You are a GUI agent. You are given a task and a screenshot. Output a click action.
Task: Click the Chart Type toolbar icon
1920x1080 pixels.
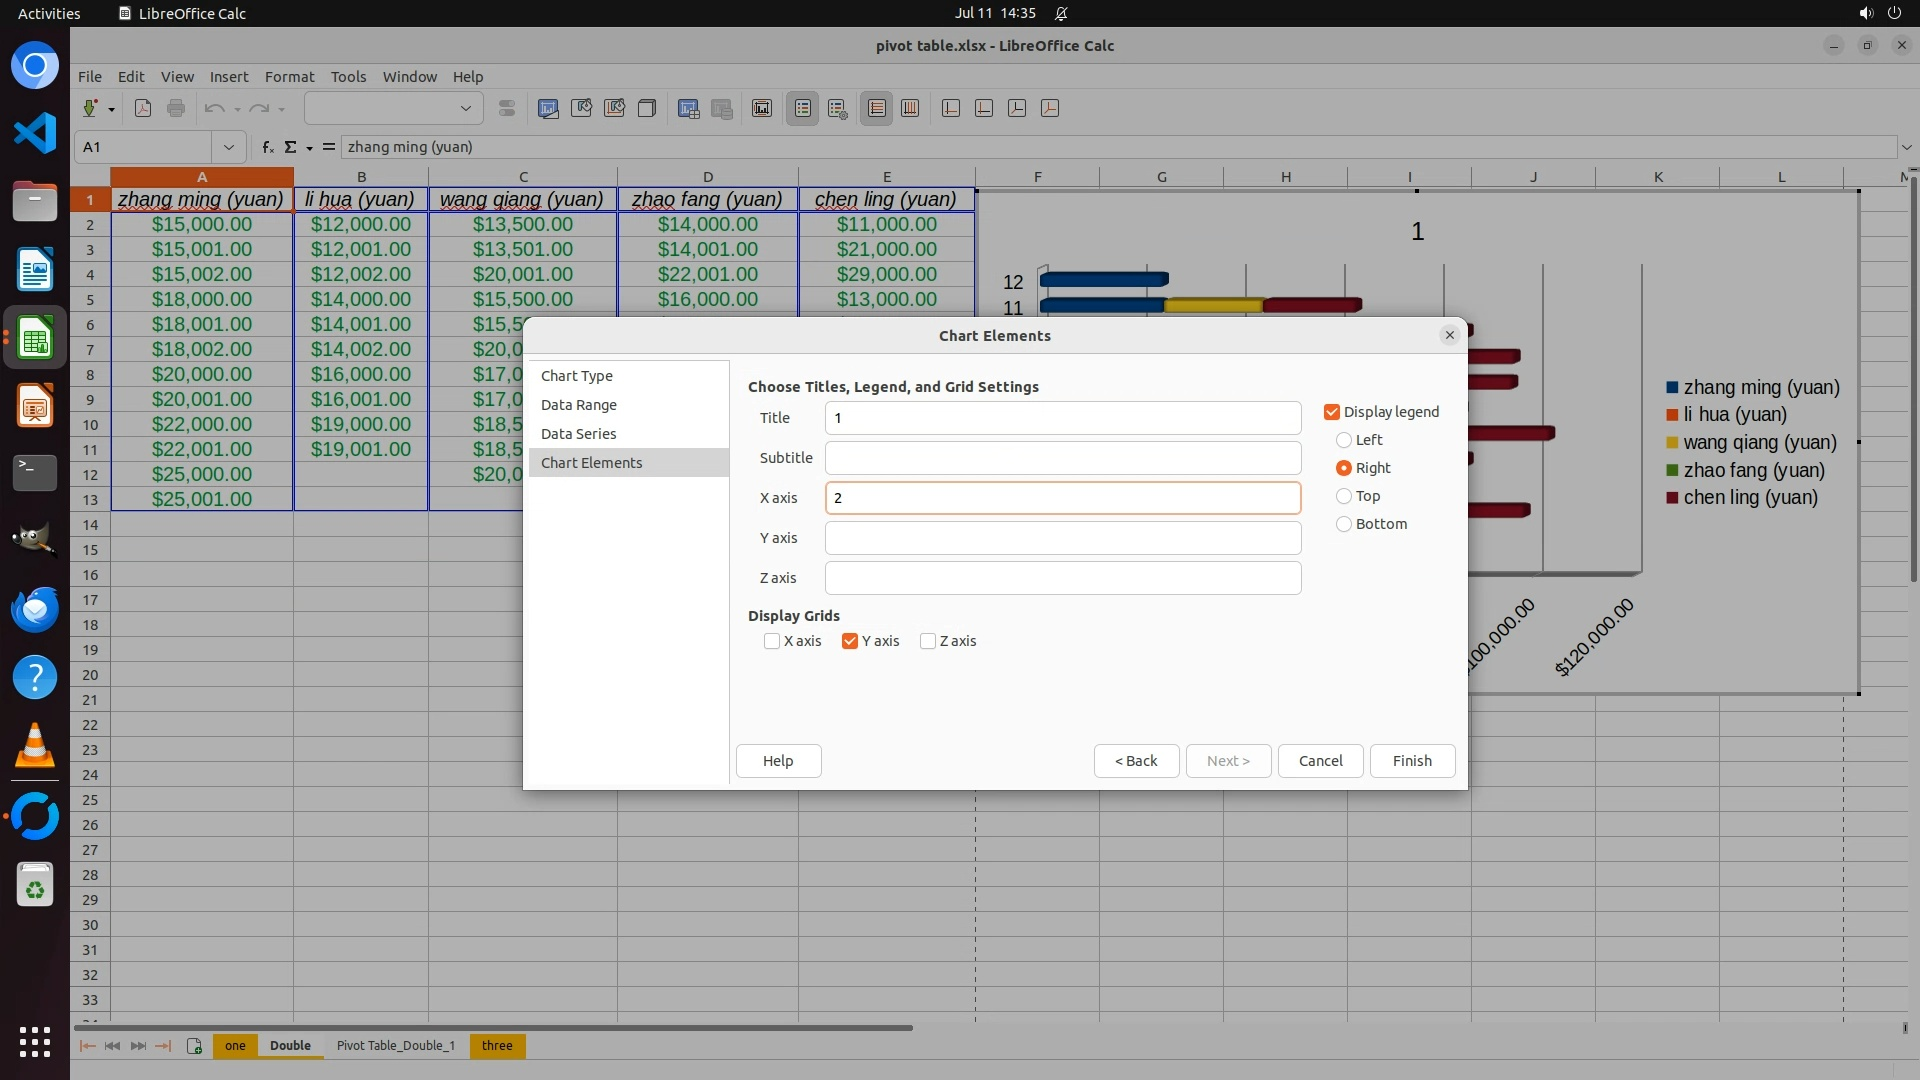point(548,109)
